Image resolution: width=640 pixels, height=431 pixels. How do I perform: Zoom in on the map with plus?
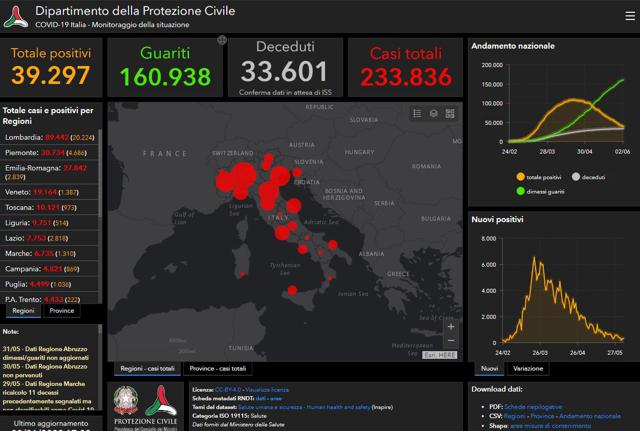click(x=451, y=327)
